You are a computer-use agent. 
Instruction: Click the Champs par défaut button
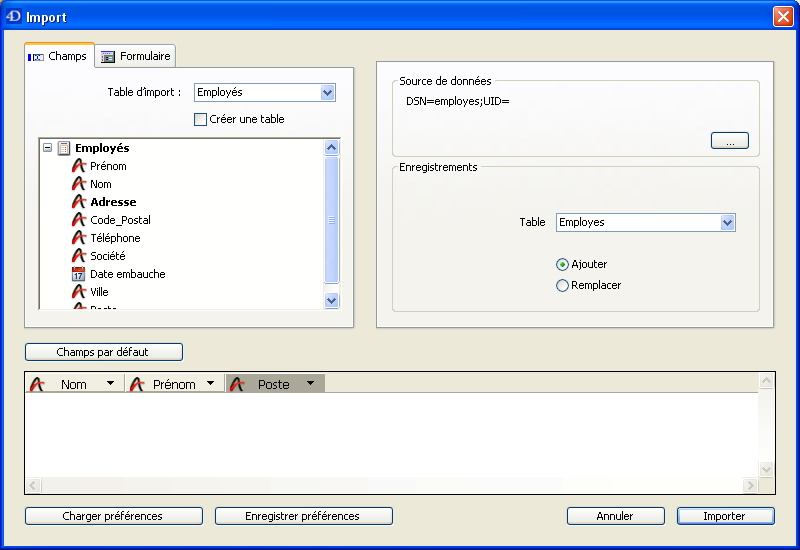104,352
